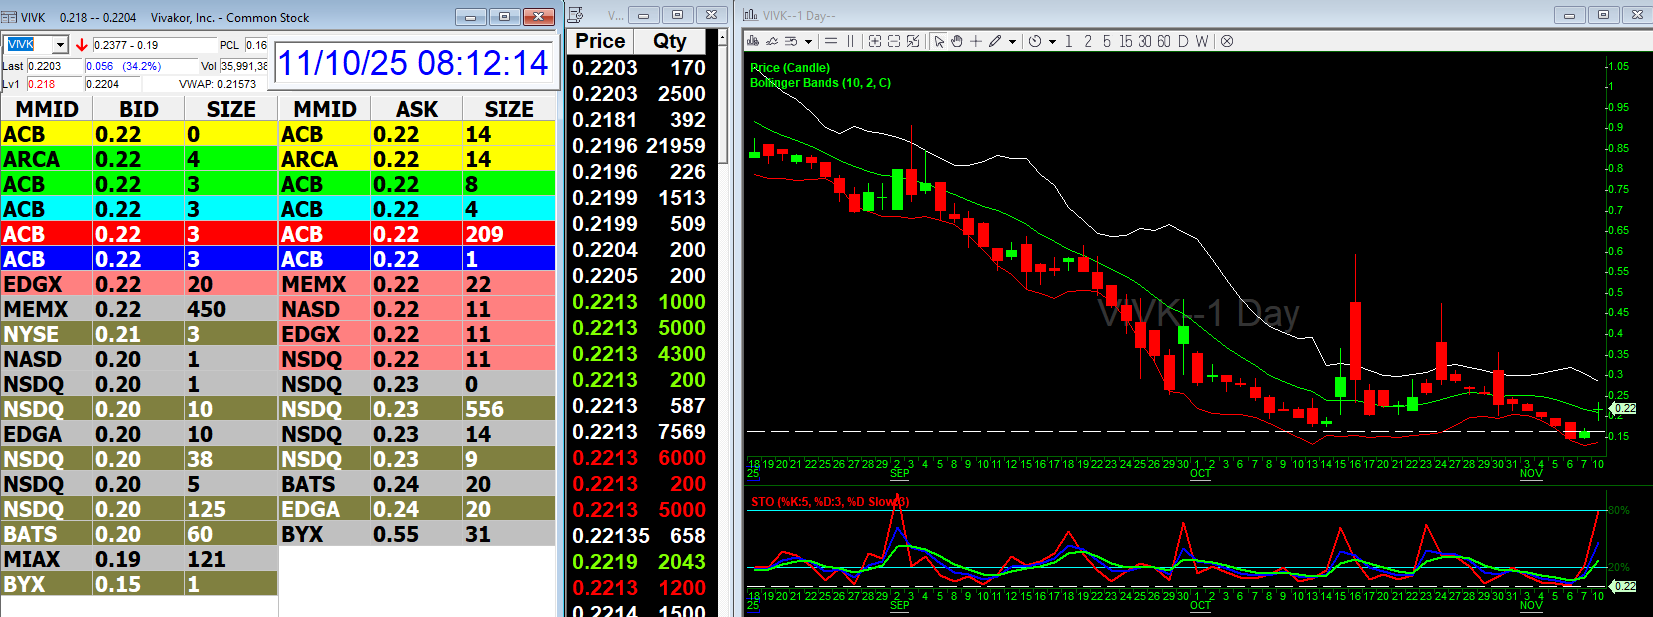Toggle the line study indicator icon
The image size is (1653, 617).
pos(771,41)
